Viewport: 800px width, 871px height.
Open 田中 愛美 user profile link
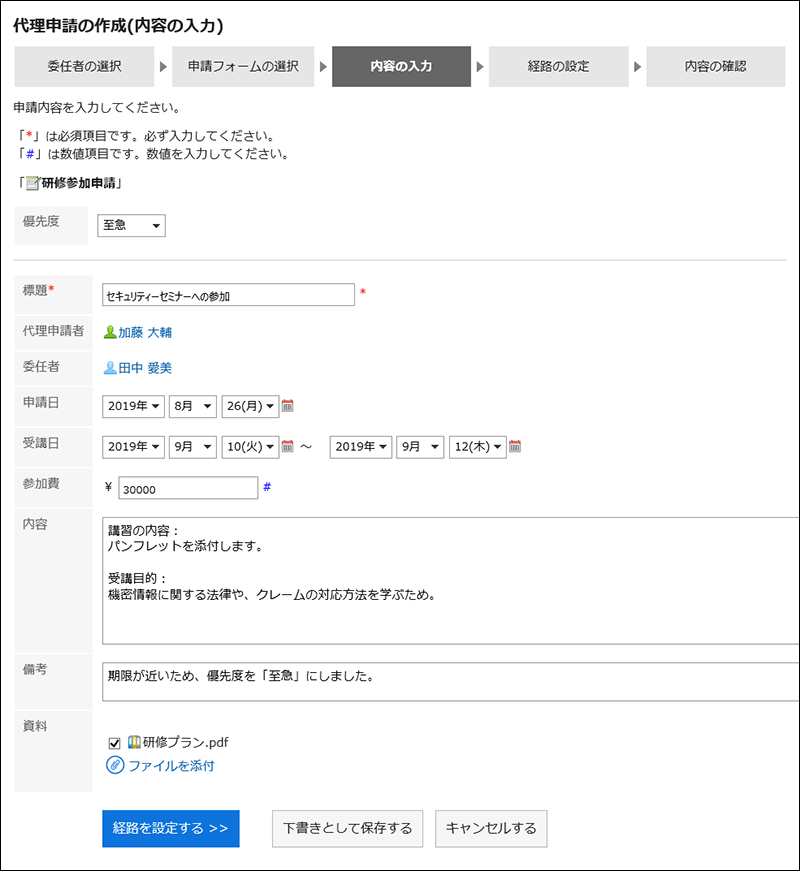(x=145, y=368)
